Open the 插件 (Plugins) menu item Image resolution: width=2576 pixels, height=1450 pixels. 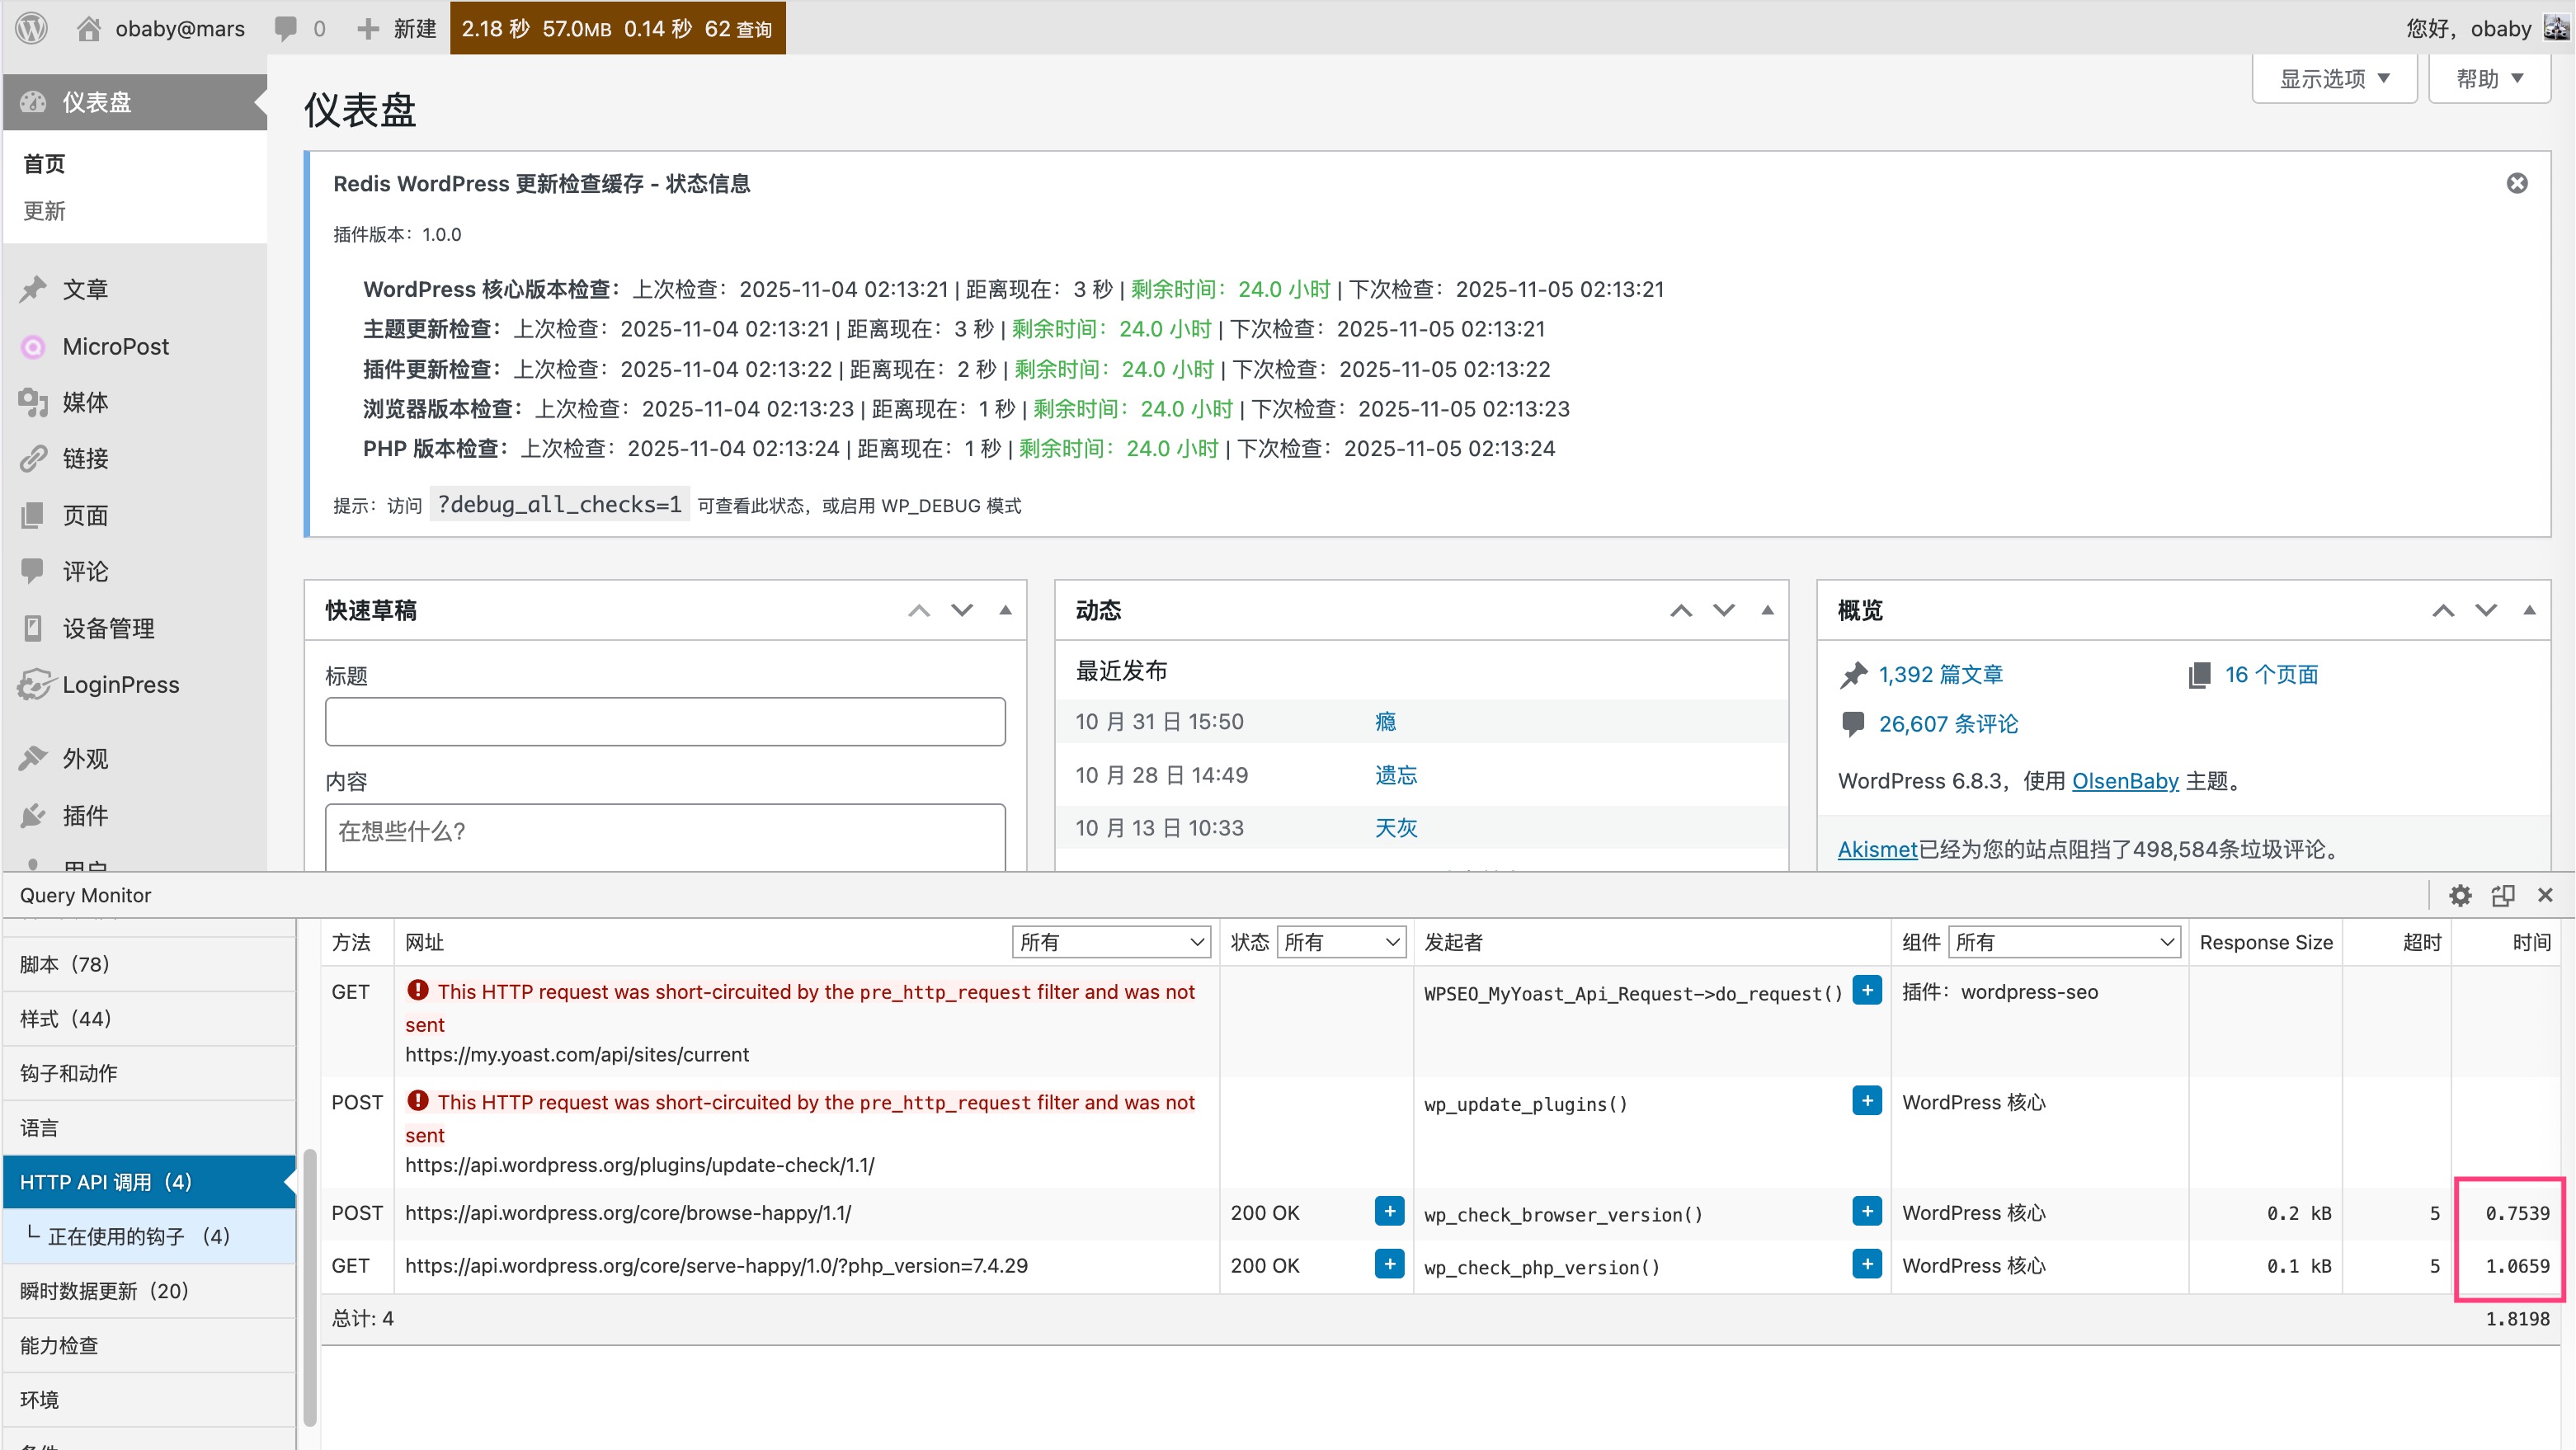point(84,815)
